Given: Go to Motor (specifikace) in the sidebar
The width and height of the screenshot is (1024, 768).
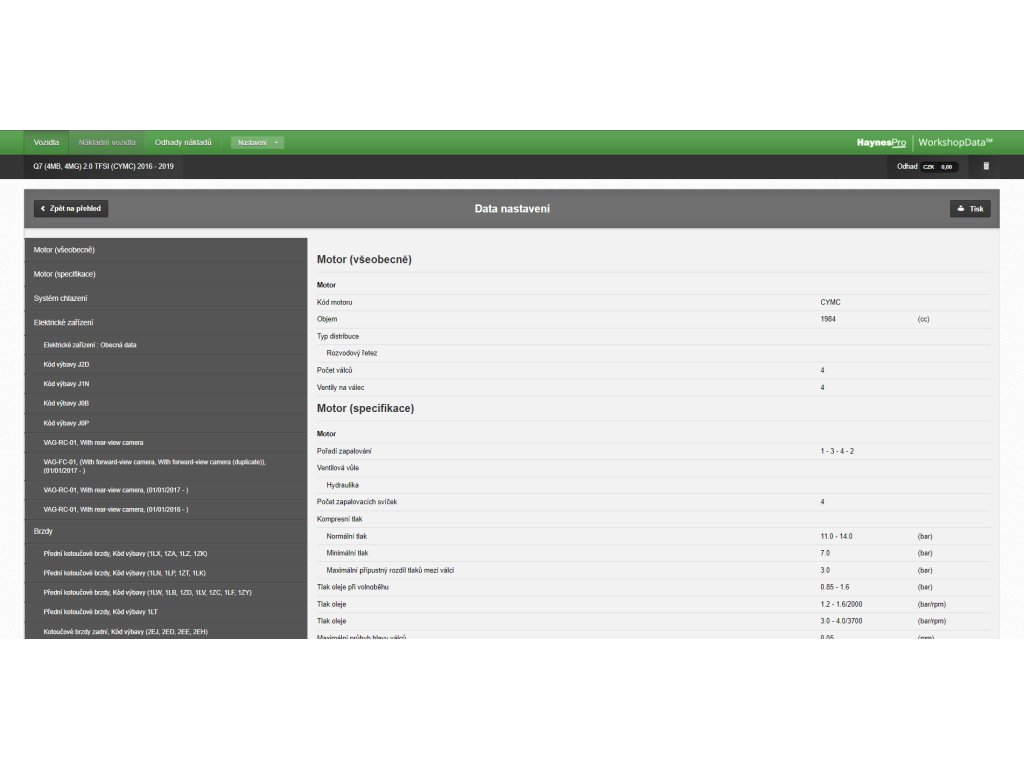Looking at the screenshot, I should (65, 274).
